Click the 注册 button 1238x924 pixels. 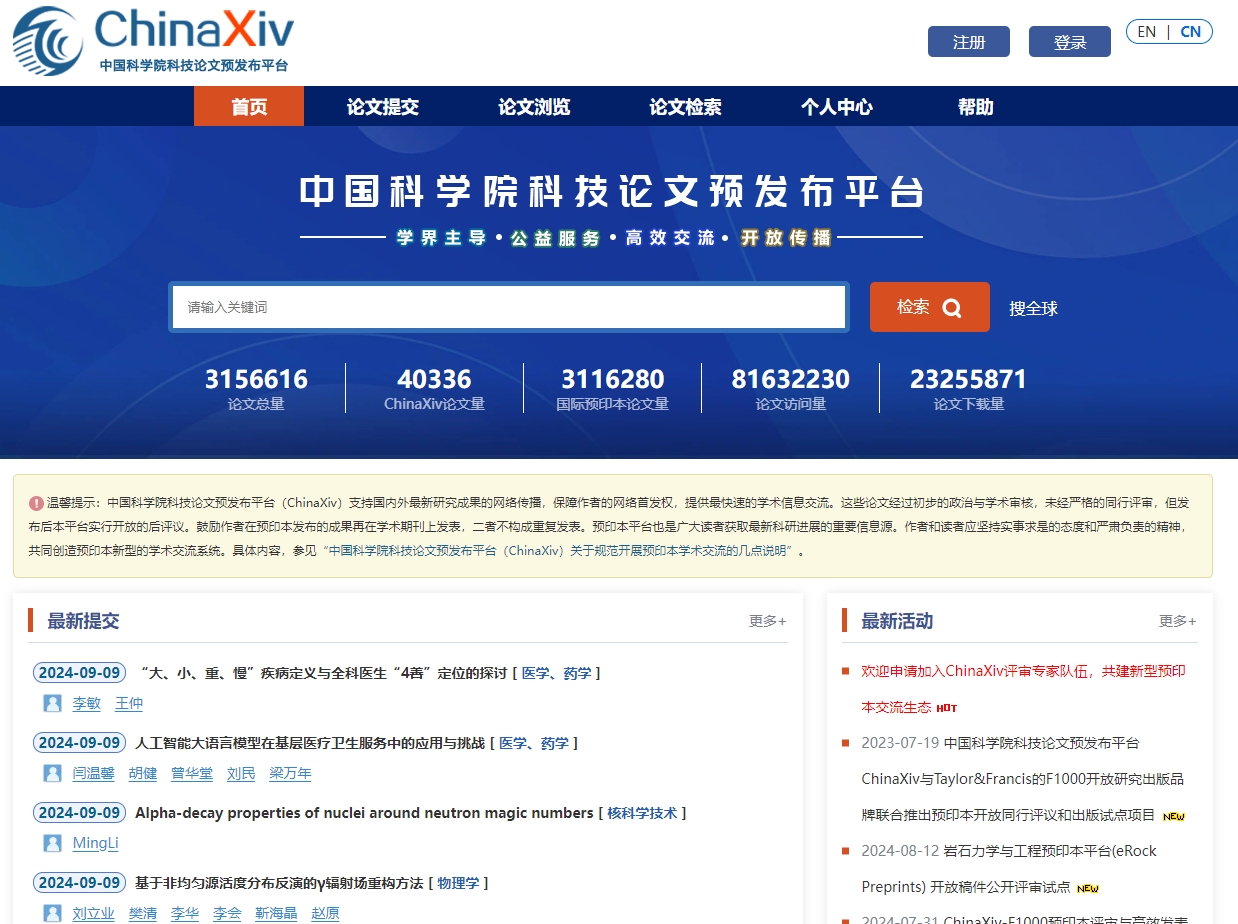click(x=969, y=42)
